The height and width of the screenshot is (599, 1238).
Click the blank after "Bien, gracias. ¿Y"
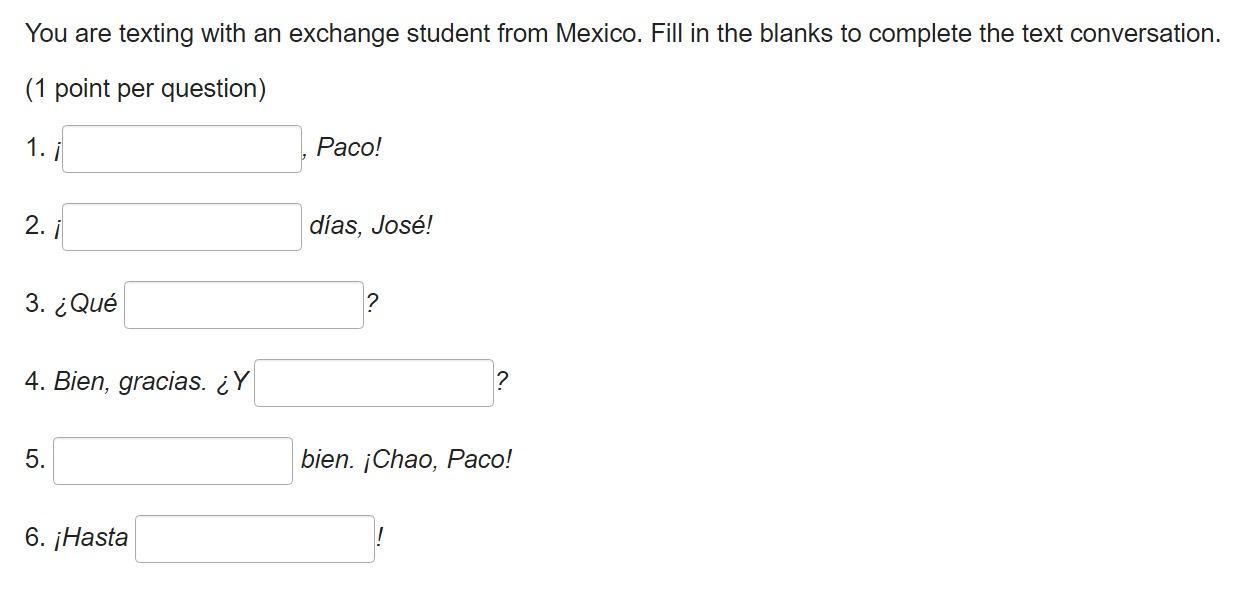[x=374, y=383]
